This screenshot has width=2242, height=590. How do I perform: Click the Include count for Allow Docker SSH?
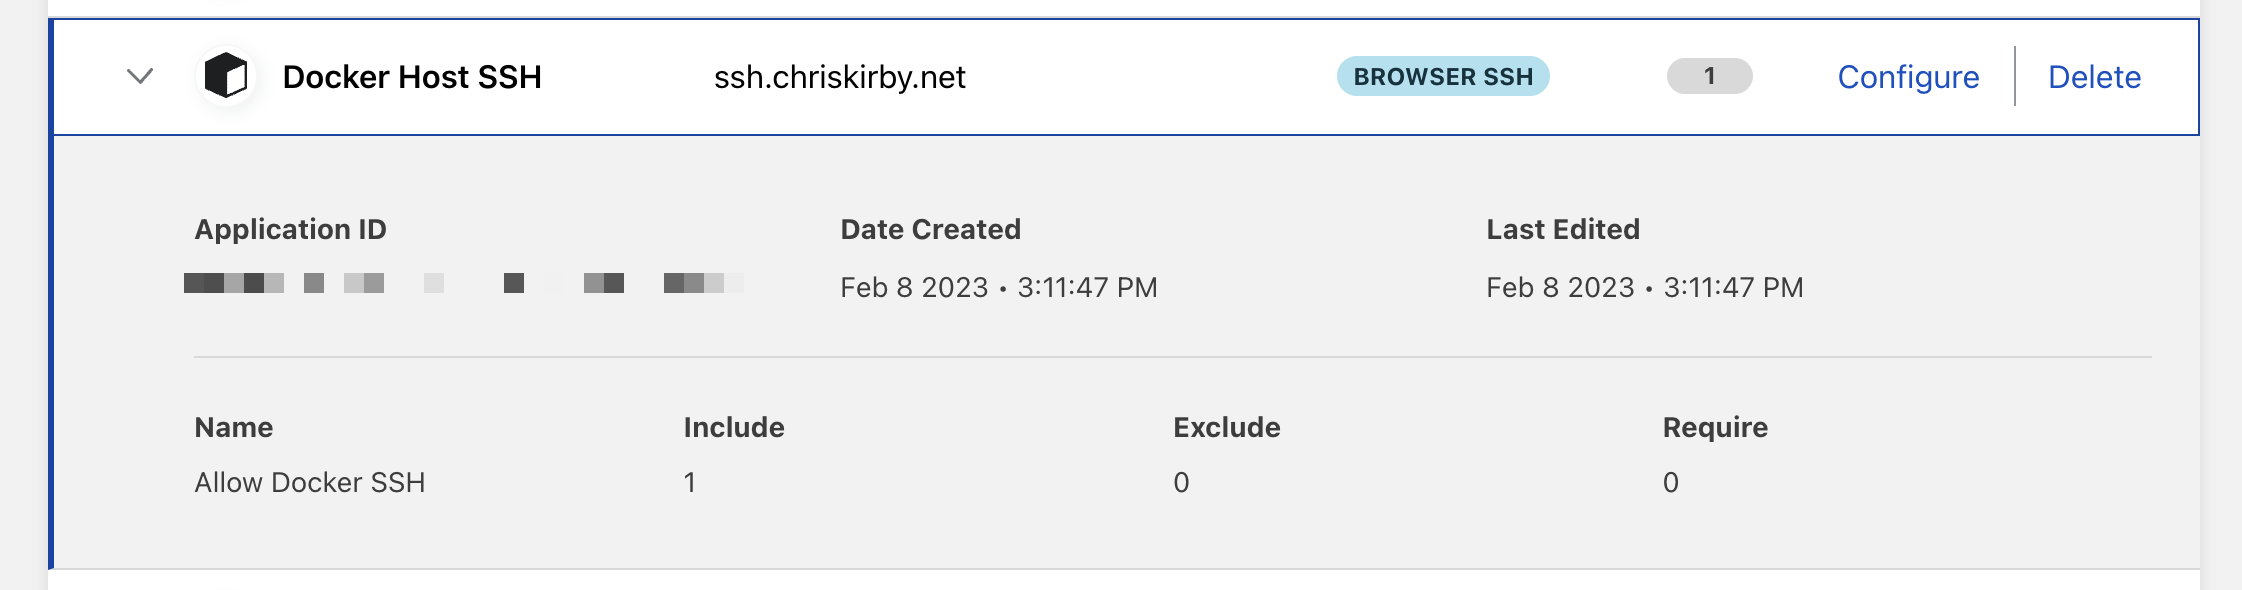(690, 482)
